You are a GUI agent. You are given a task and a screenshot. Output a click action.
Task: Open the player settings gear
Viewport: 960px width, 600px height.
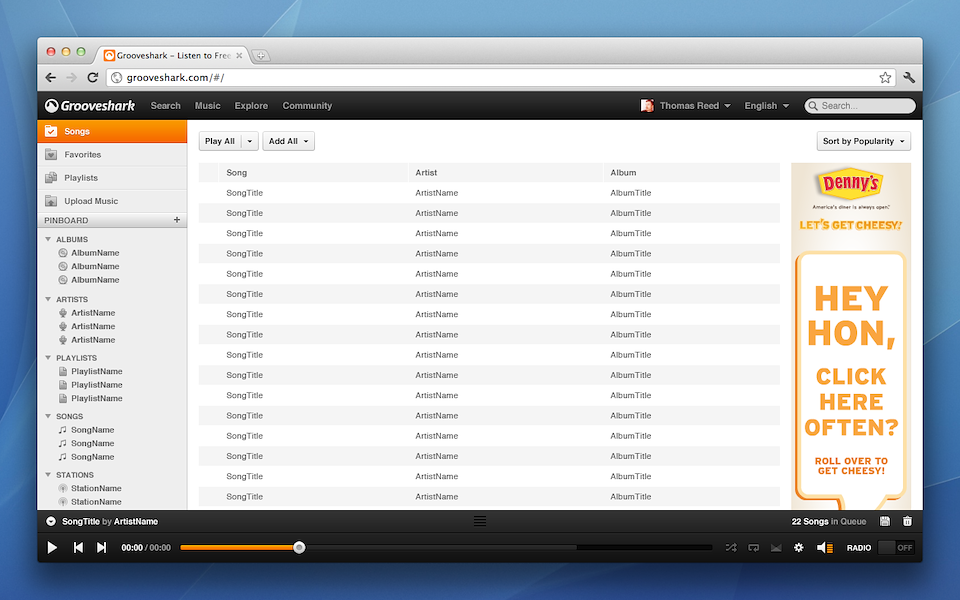pos(798,548)
